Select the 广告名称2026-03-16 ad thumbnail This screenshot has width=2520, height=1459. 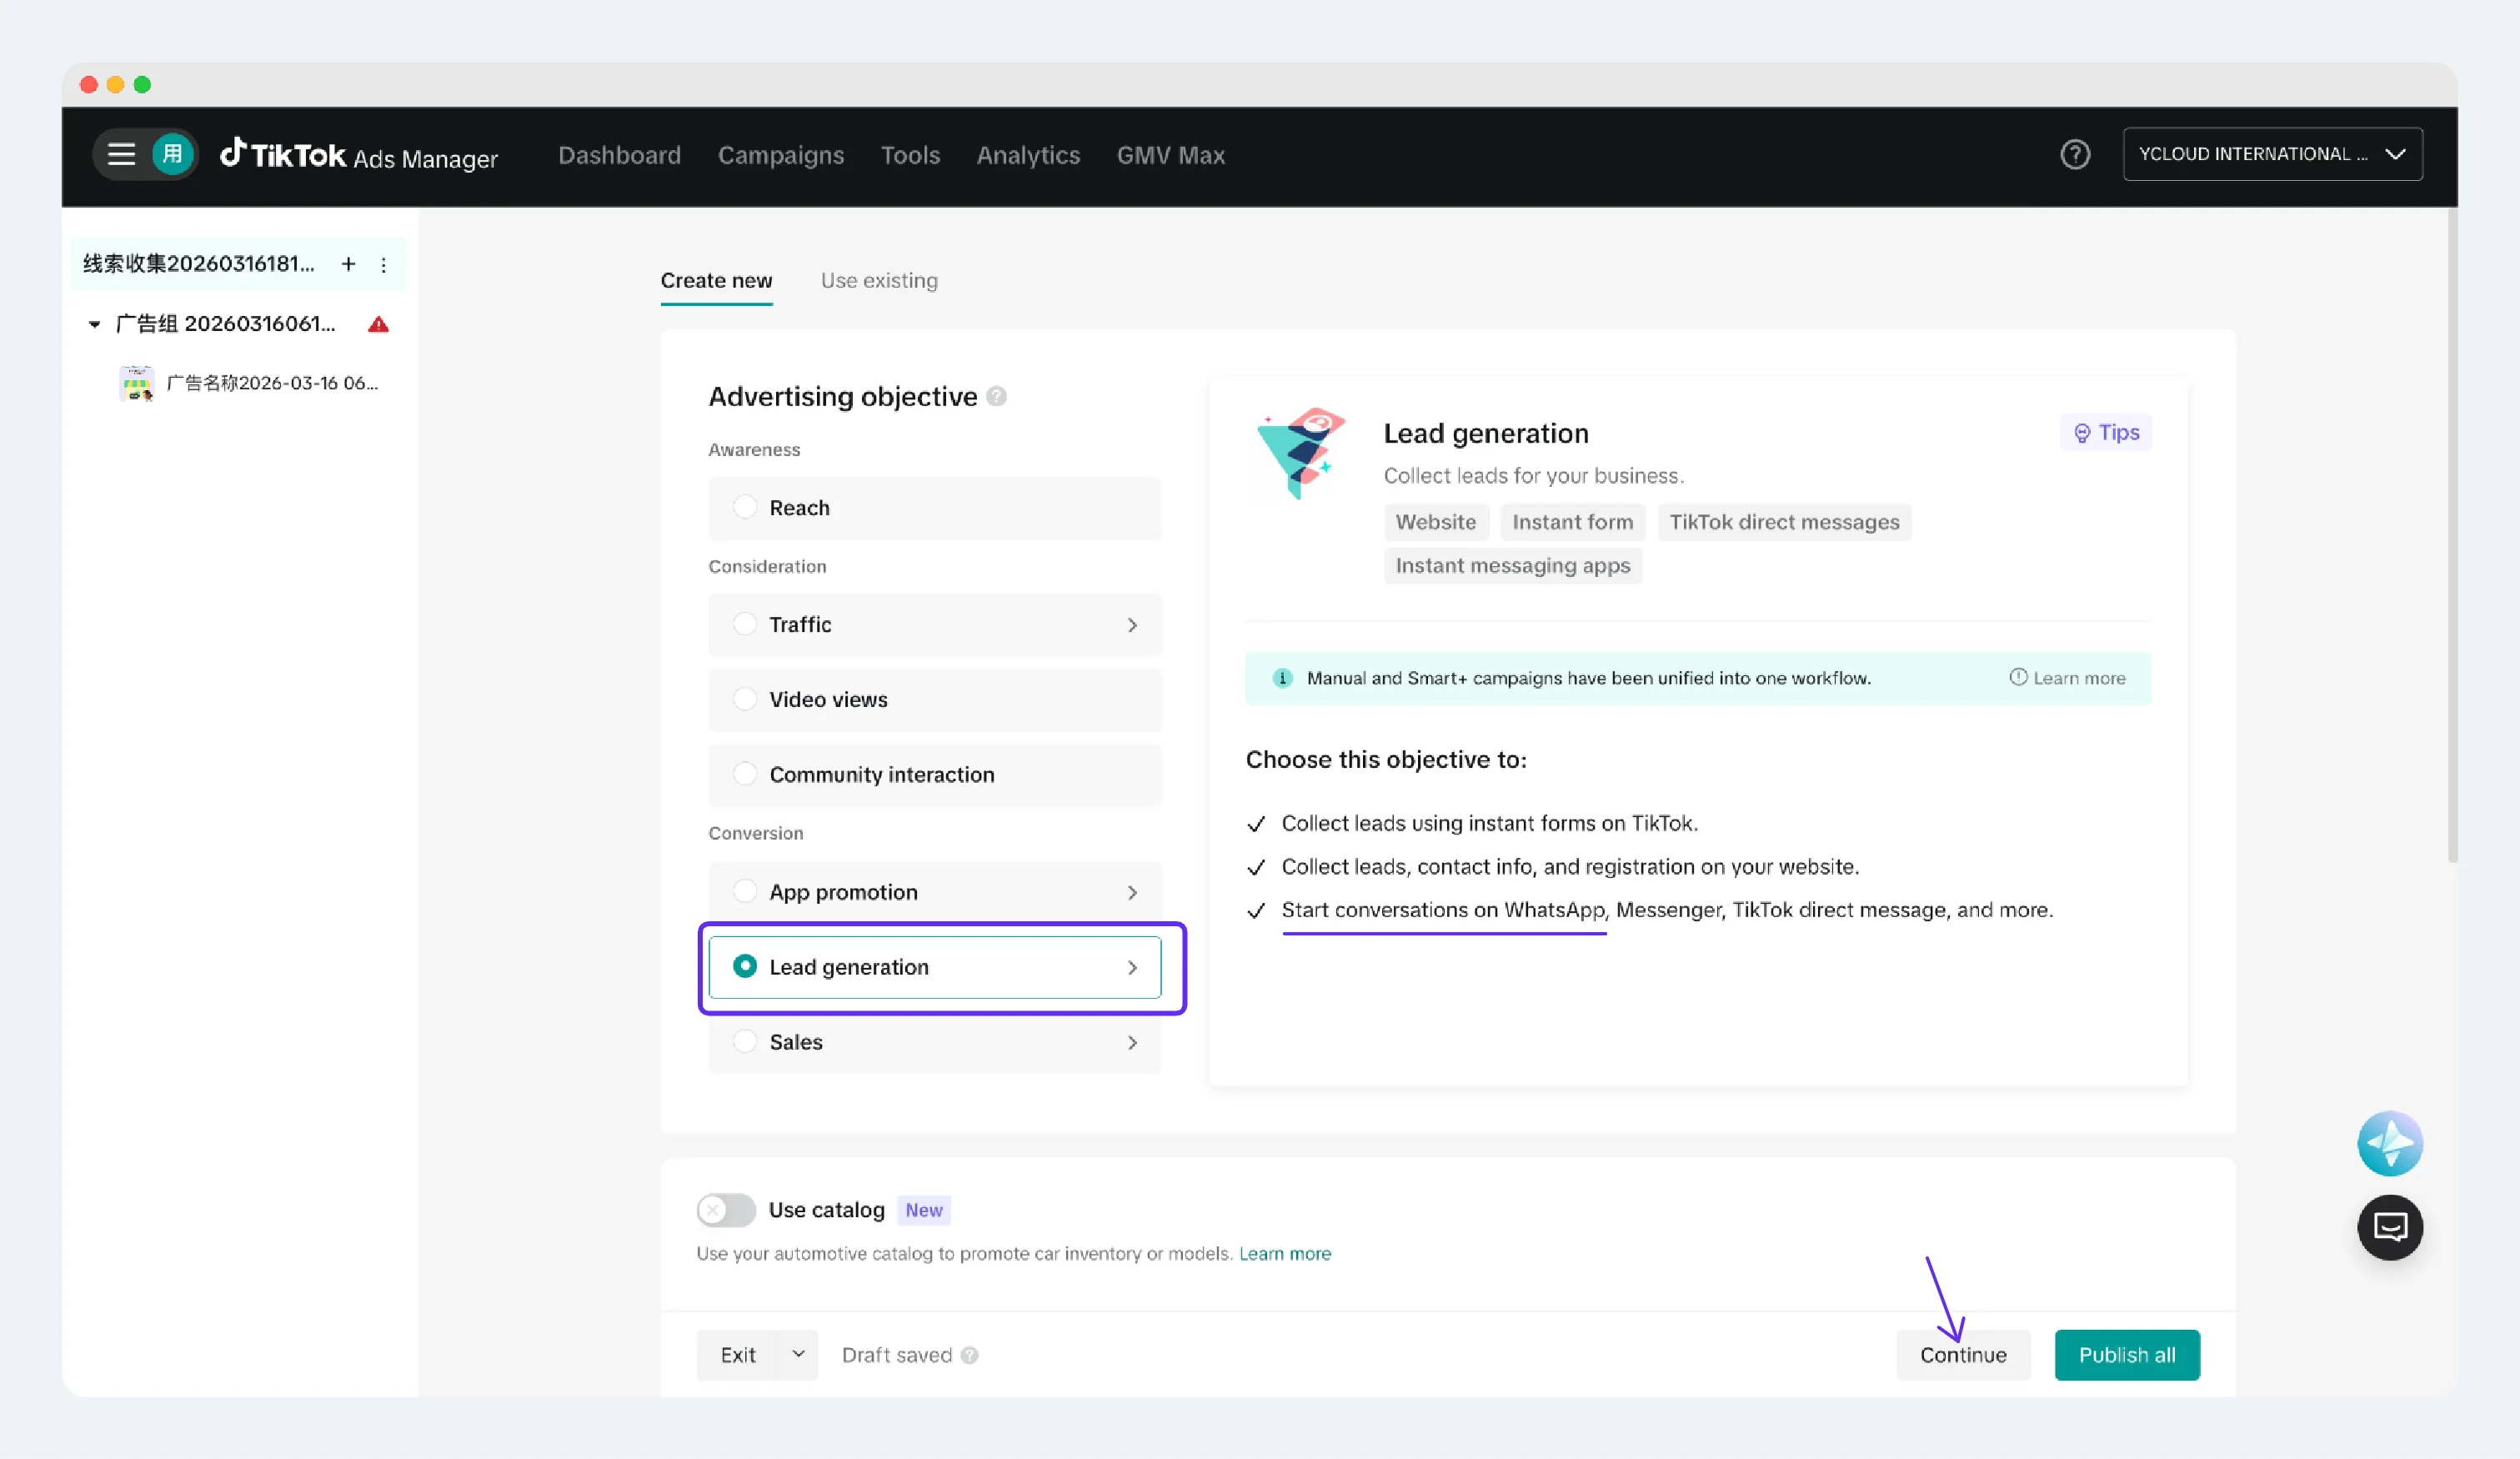click(136, 383)
